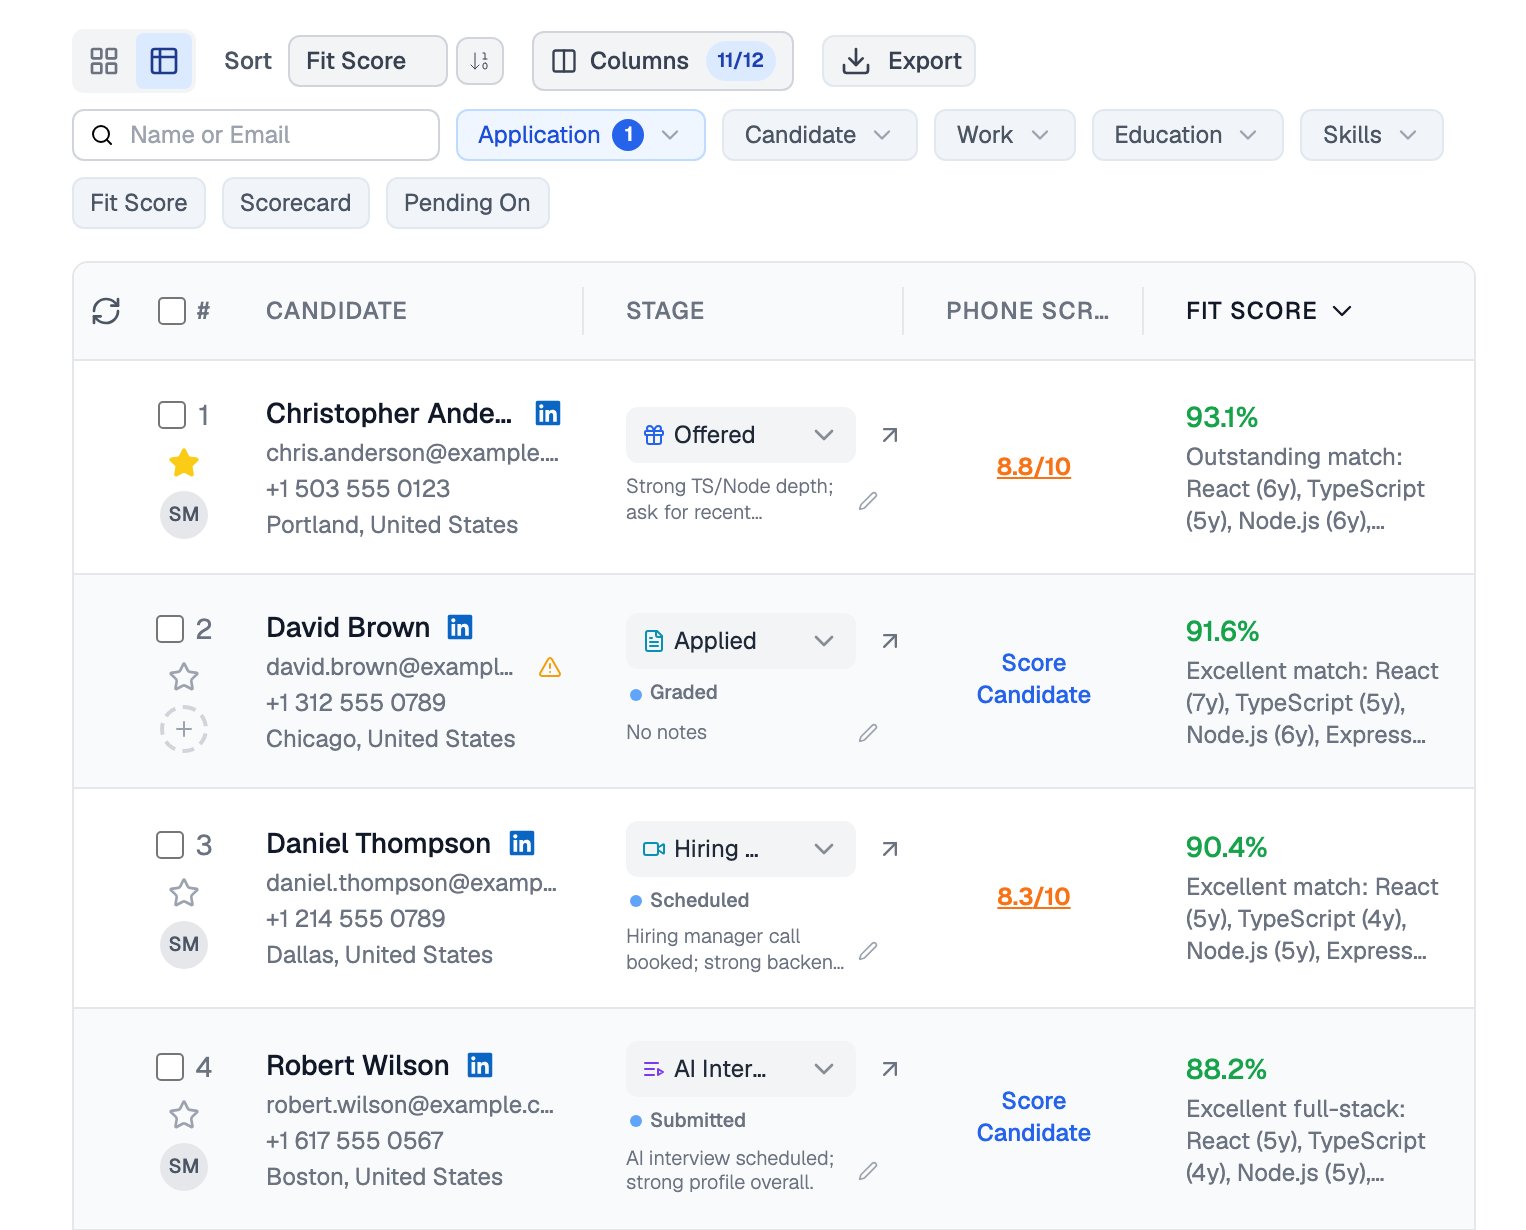Edit stage notes for Robert Wilson
The width and height of the screenshot is (1526, 1230).
click(x=868, y=1170)
